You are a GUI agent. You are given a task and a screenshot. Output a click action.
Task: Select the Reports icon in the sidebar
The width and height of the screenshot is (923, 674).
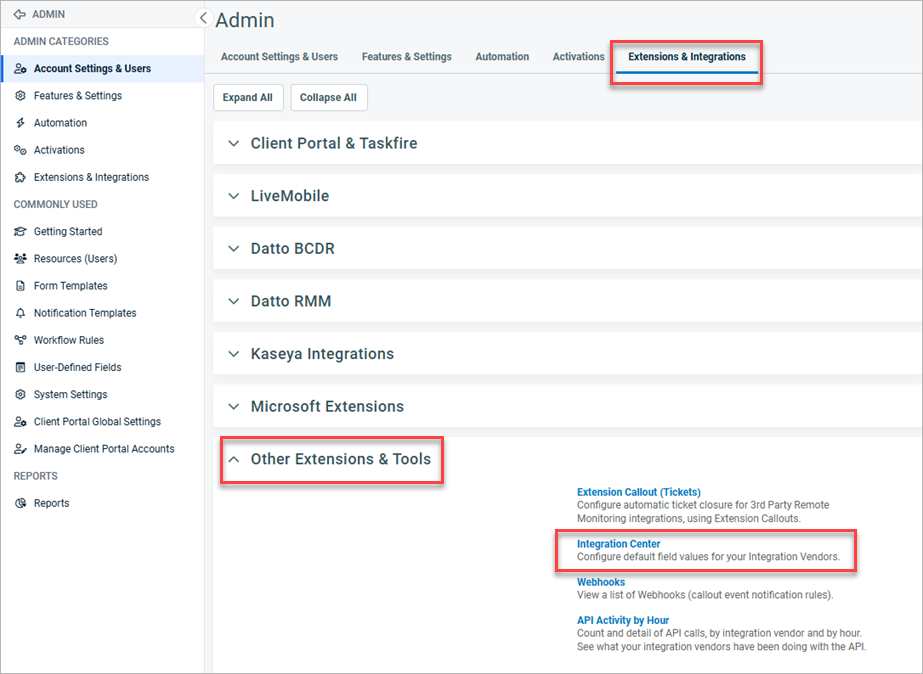coord(22,502)
